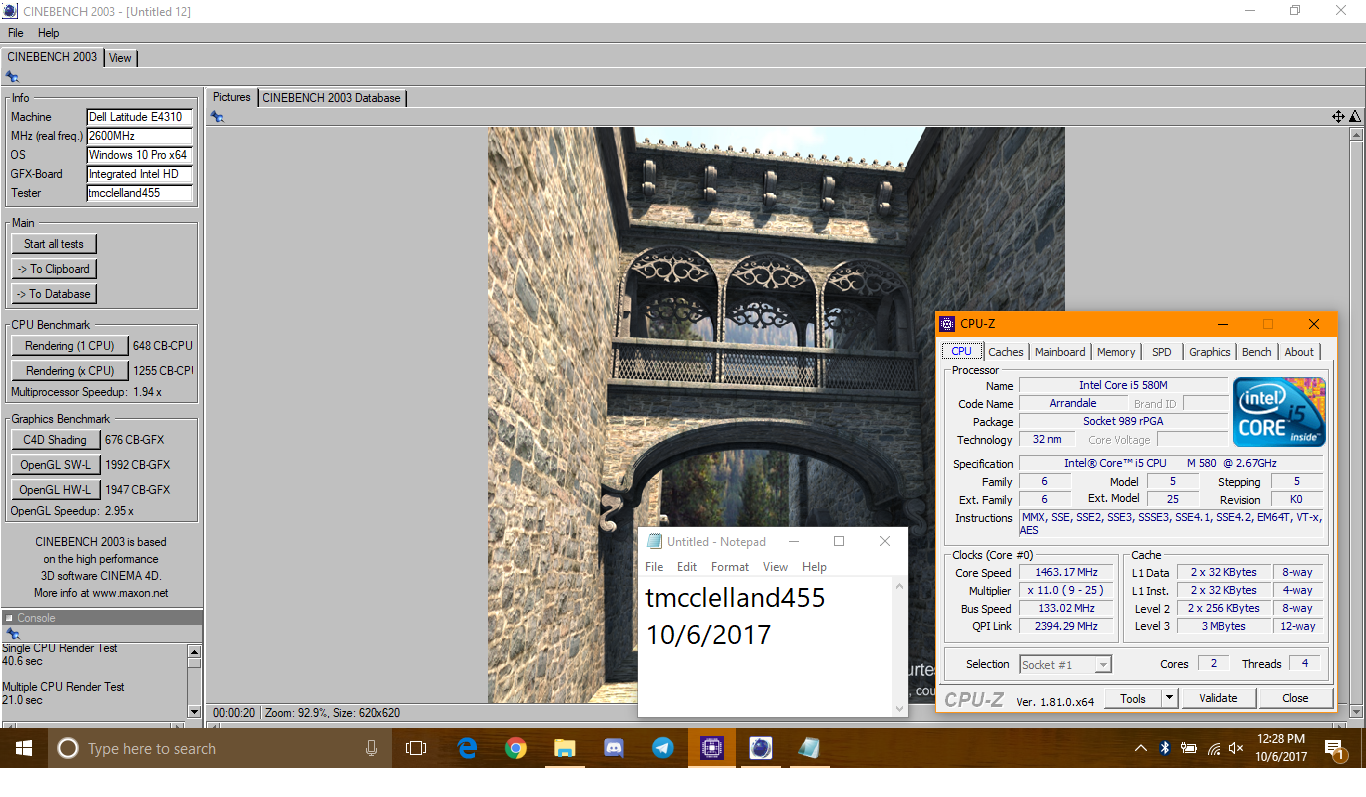Screen dimensions: 1366x797
Task: Click the battery tray icon
Action: [x=1189, y=748]
